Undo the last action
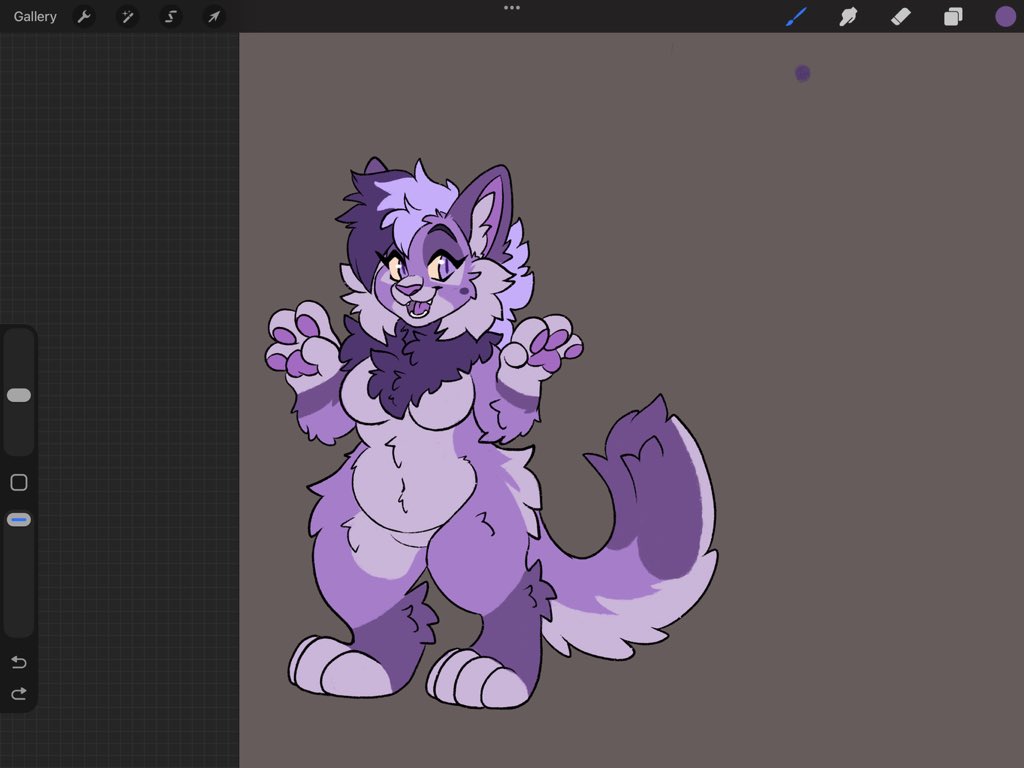 point(19,662)
